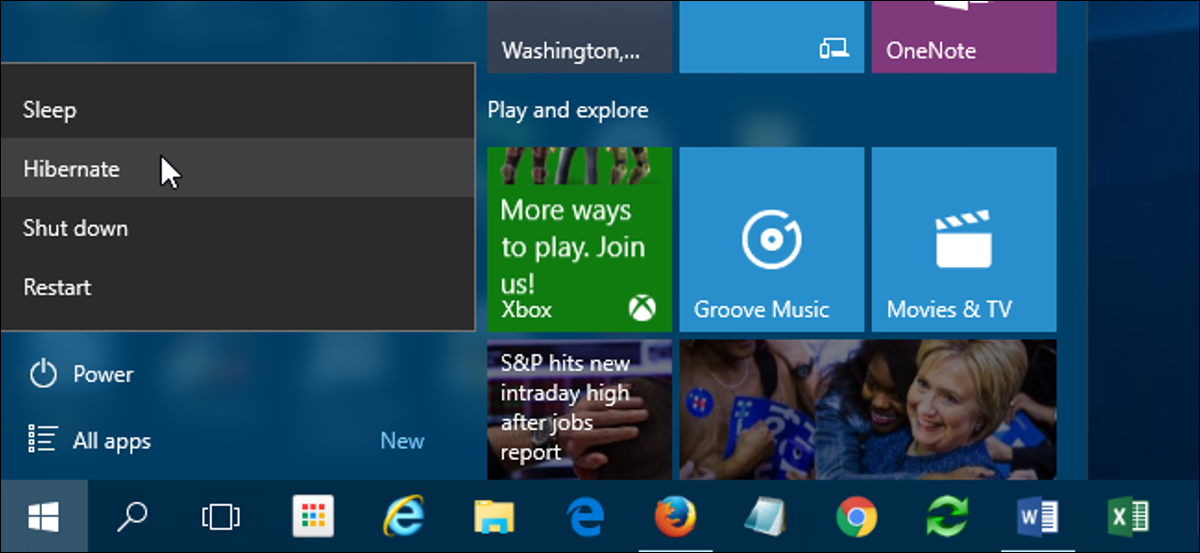Open File Explorer from the taskbar
Viewport: 1200px width, 553px height.
tap(494, 517)
